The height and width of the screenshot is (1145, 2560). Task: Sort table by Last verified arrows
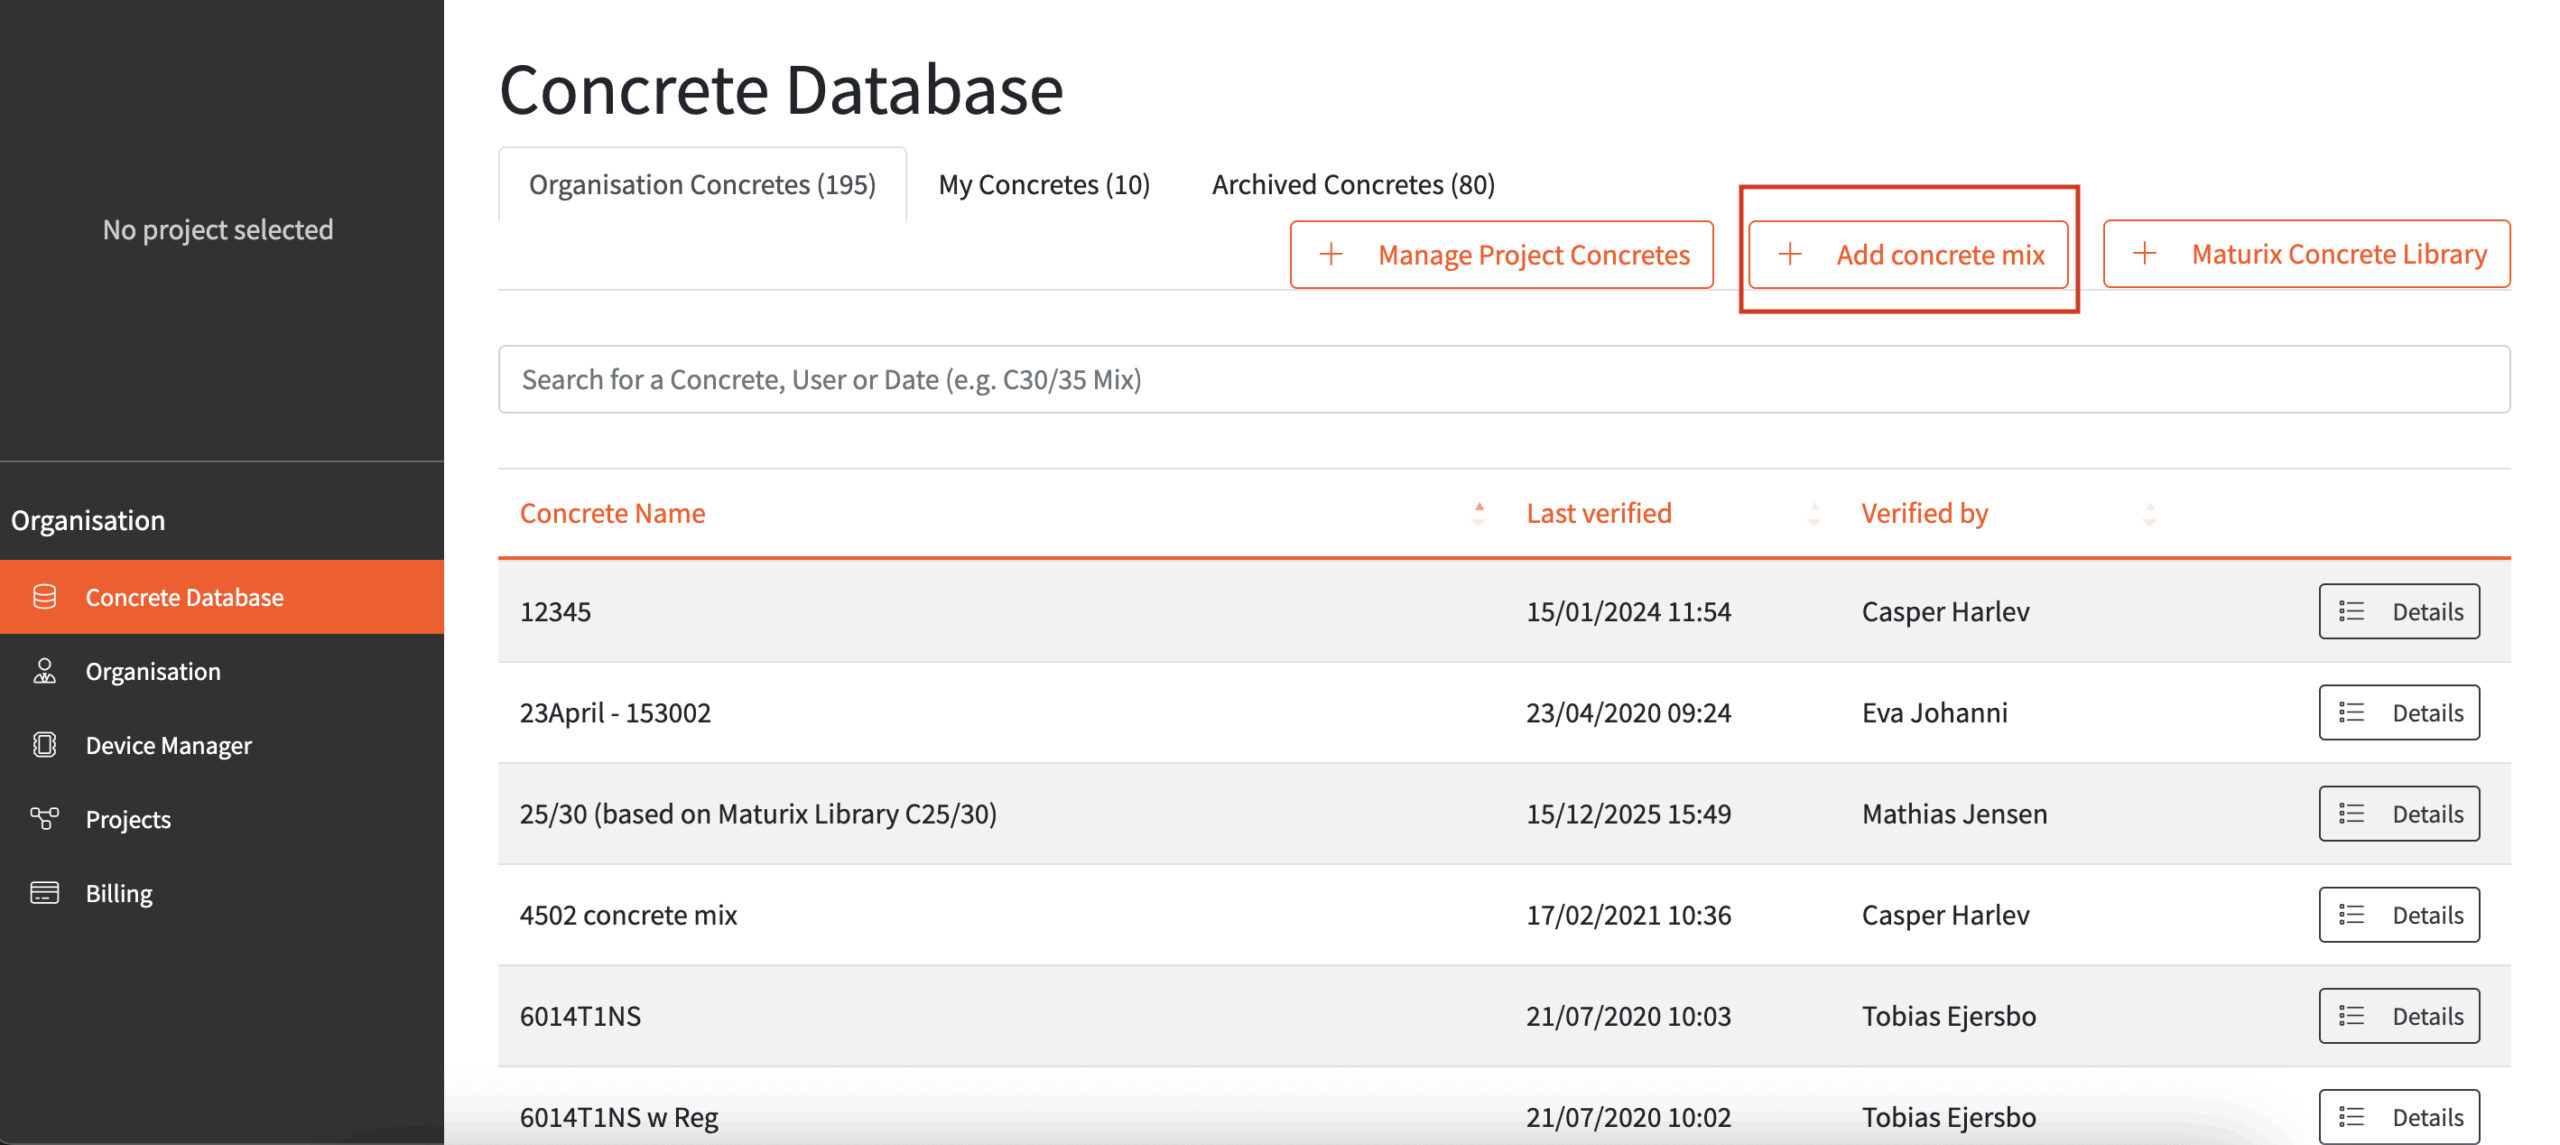[1814, 514]
